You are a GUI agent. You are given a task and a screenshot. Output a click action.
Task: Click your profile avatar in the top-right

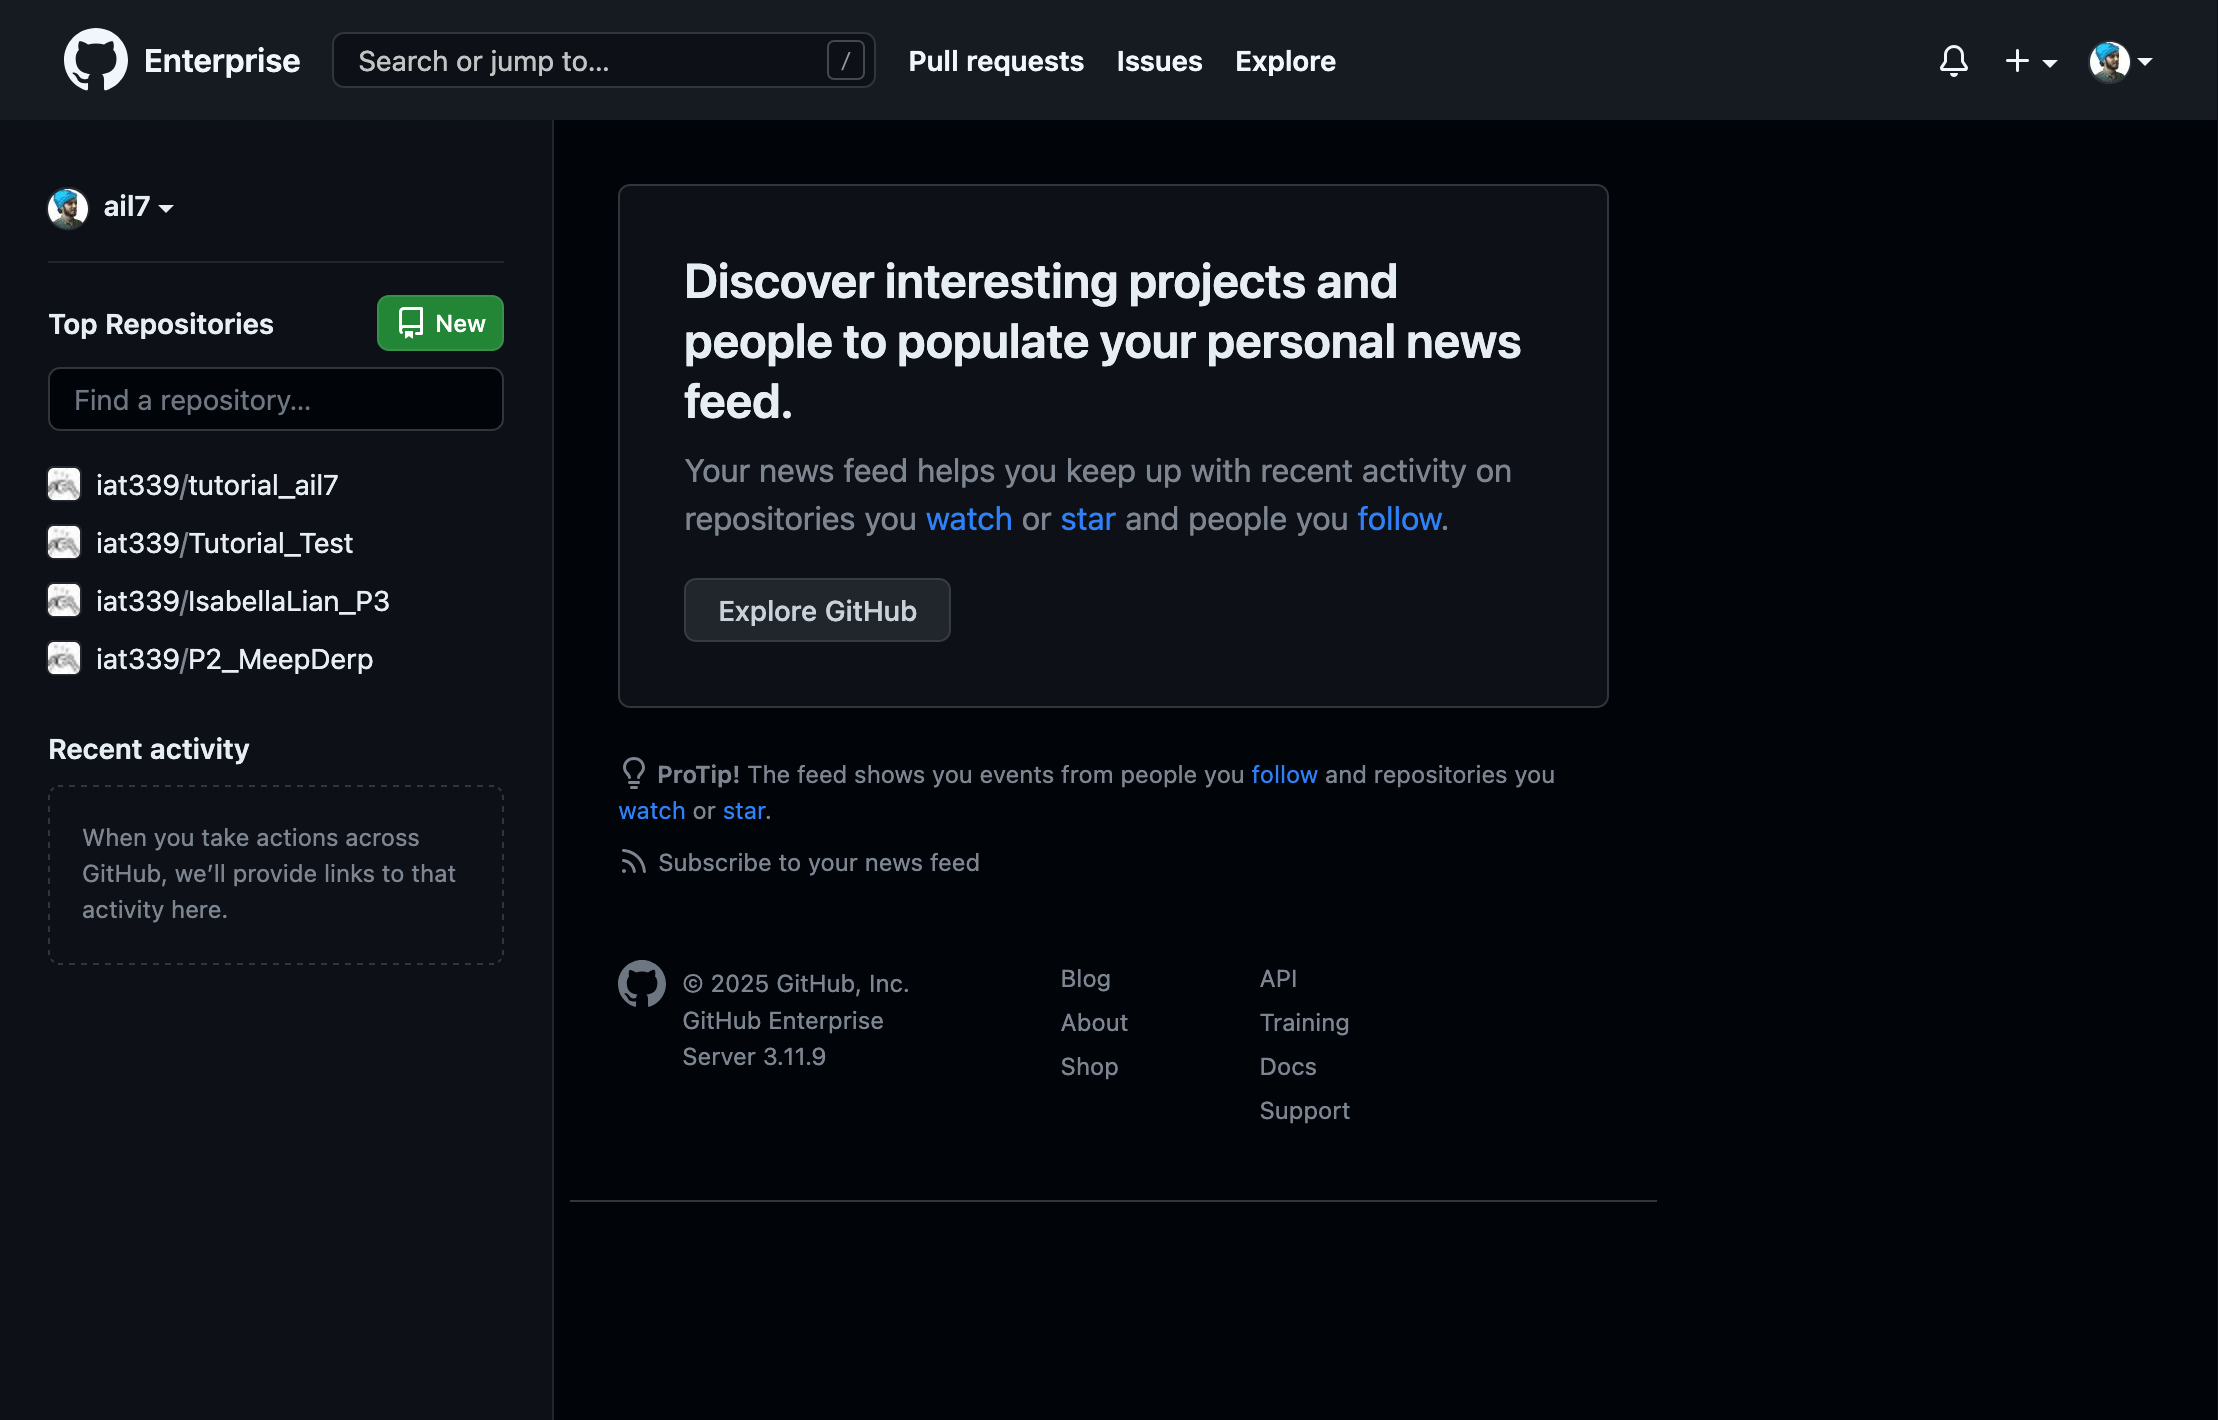pyautogui.click(x=2109, y=60)
